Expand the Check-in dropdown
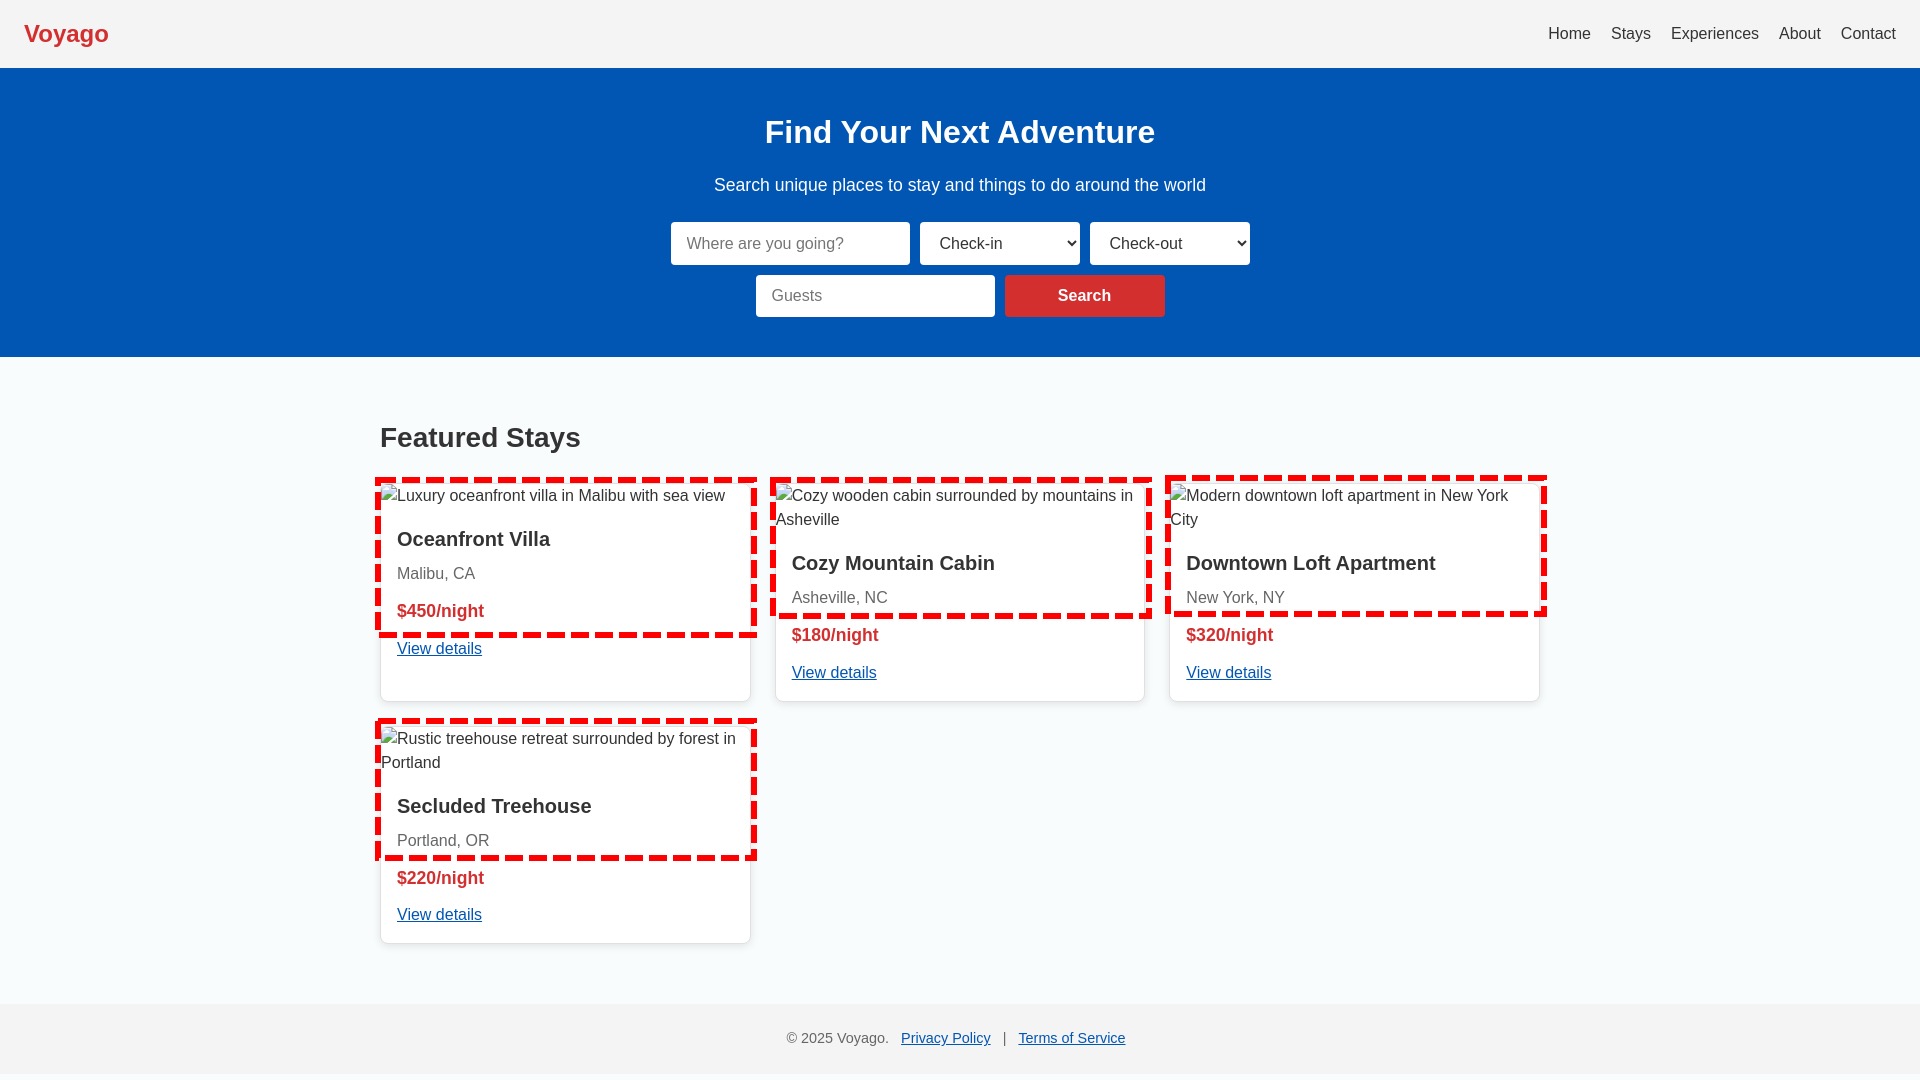 point(999,244)
